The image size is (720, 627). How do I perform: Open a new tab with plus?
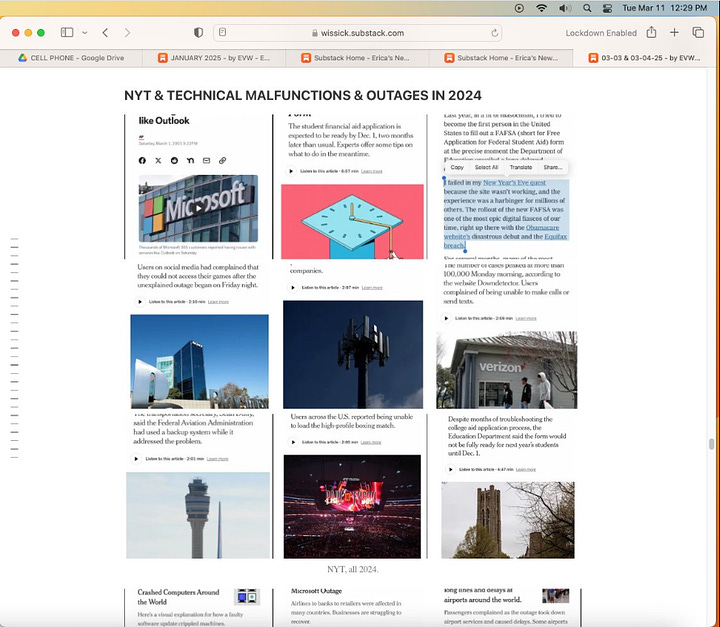(674, 32)
